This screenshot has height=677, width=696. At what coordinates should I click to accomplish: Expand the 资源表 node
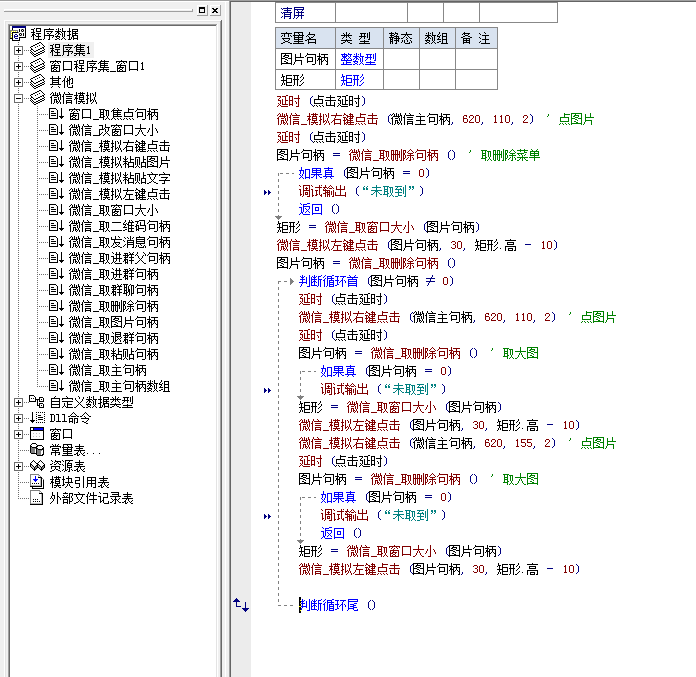click(18, 466)
